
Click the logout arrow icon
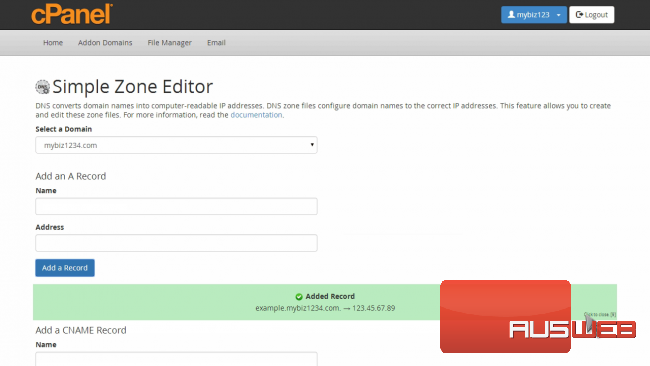coord(579,15)
